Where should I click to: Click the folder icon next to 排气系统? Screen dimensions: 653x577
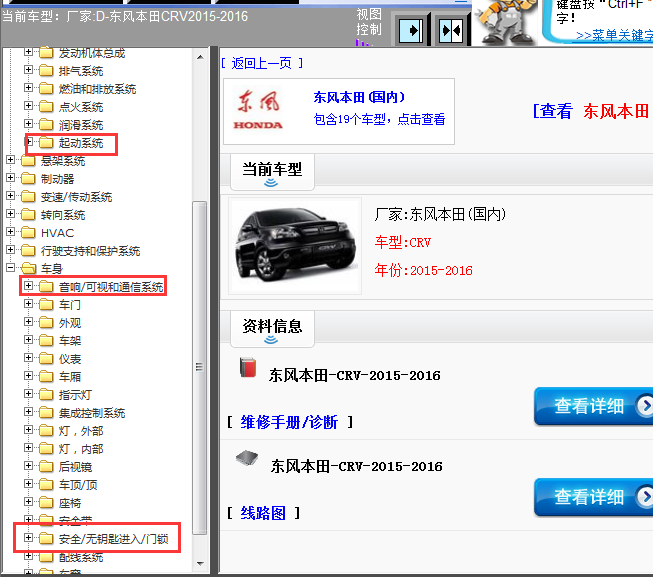coord(46,70)
